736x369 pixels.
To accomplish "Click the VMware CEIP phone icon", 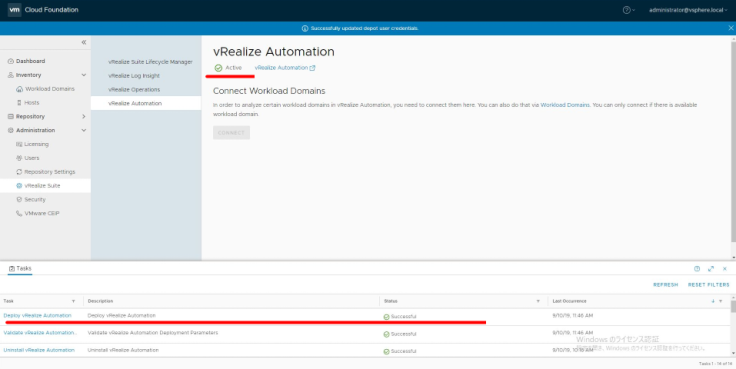I will tap(19, 213).
